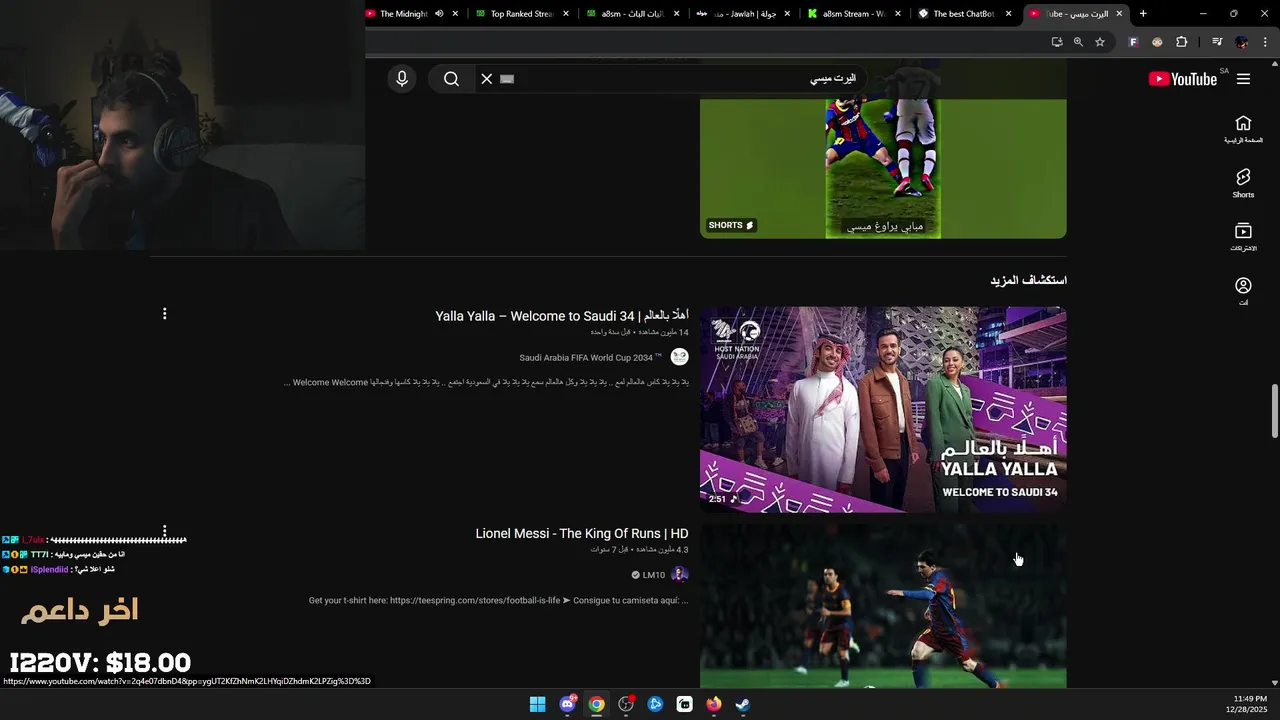Open Subscriptions in the sidebar
1280x720 pixels.
coord(1243,237)
